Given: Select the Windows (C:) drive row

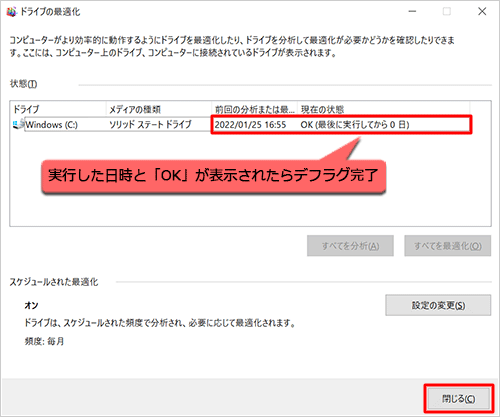Looking at the screenshot, I should pos(241,125).
